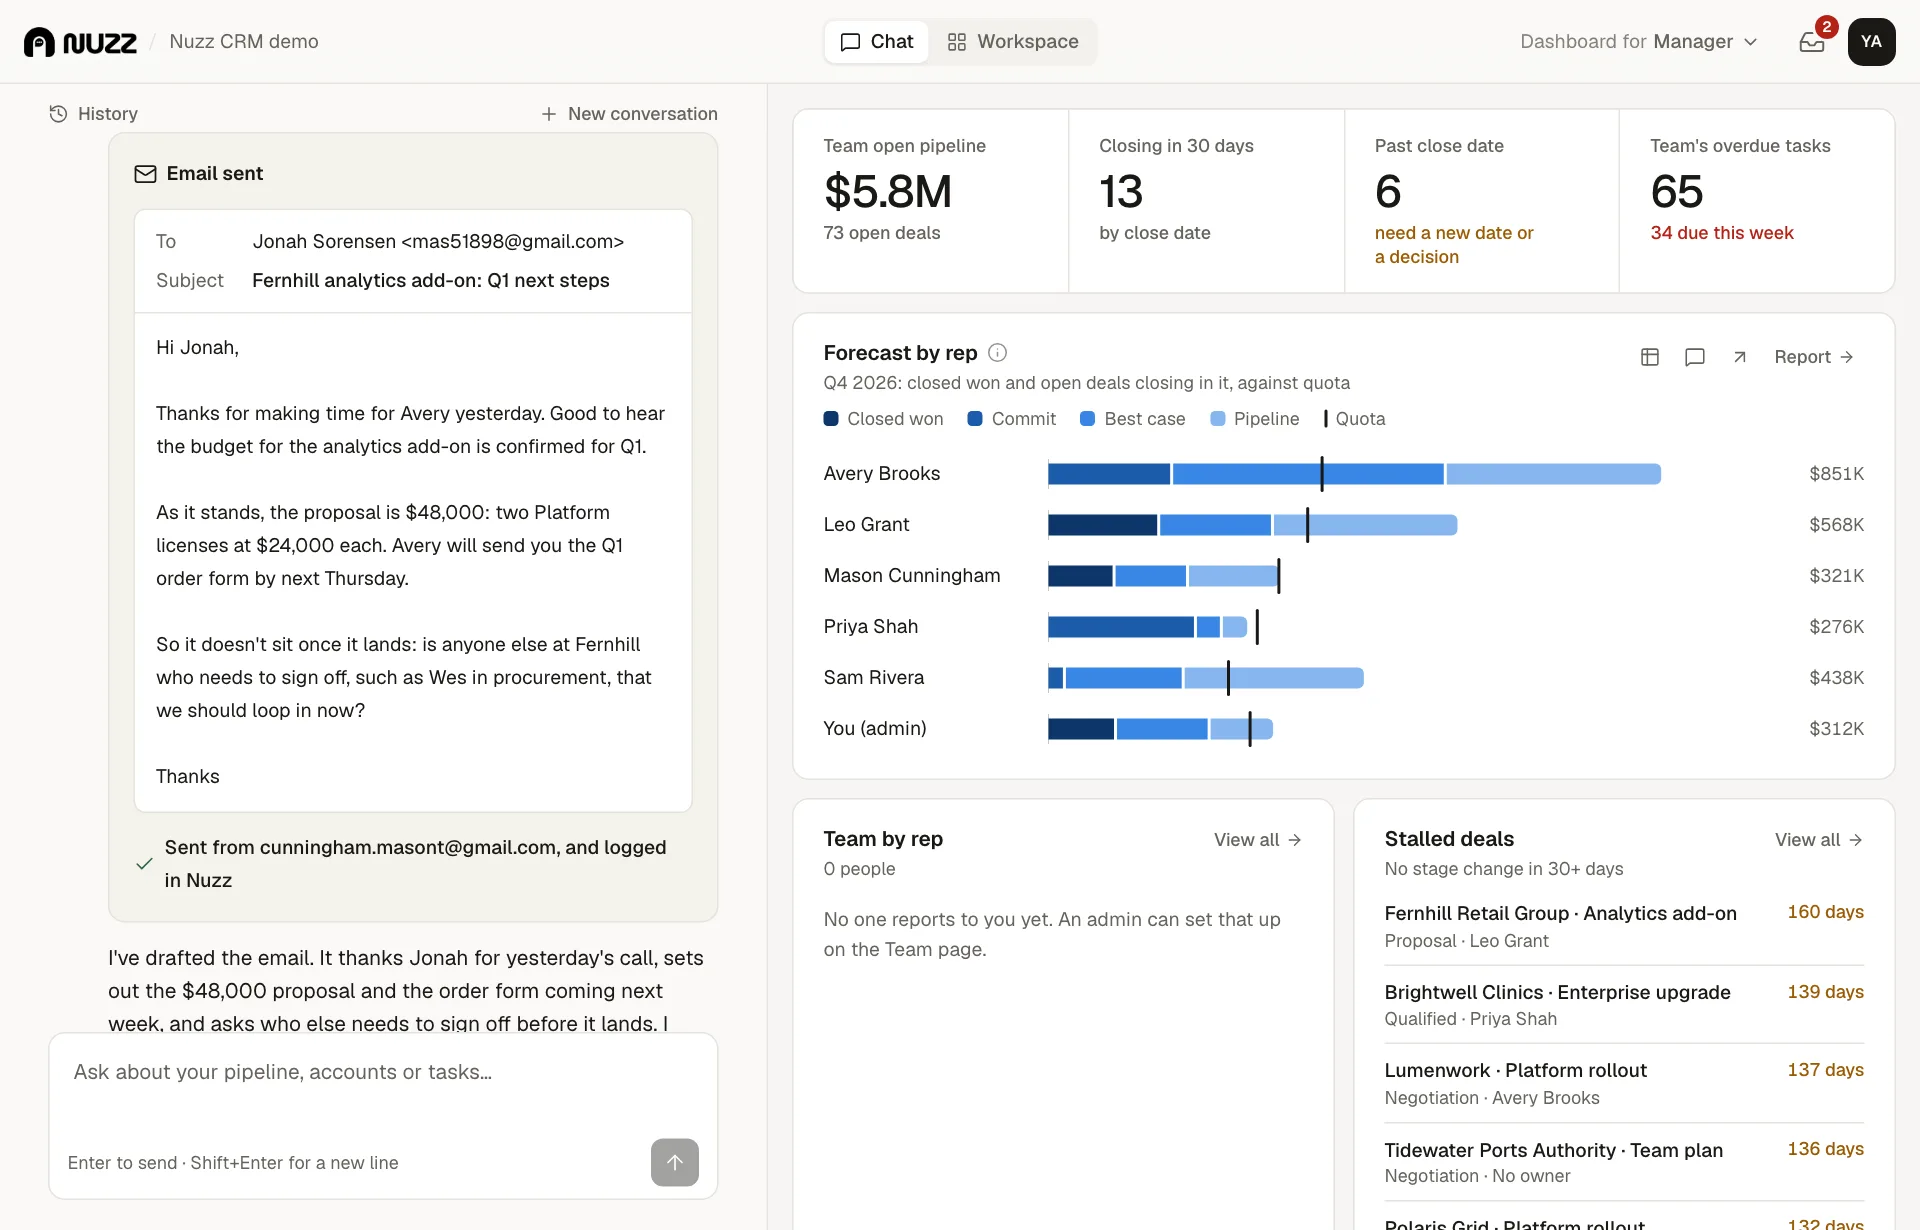
Task: Click View all in Stalled deals
Action: click(x=1819, y=840)
